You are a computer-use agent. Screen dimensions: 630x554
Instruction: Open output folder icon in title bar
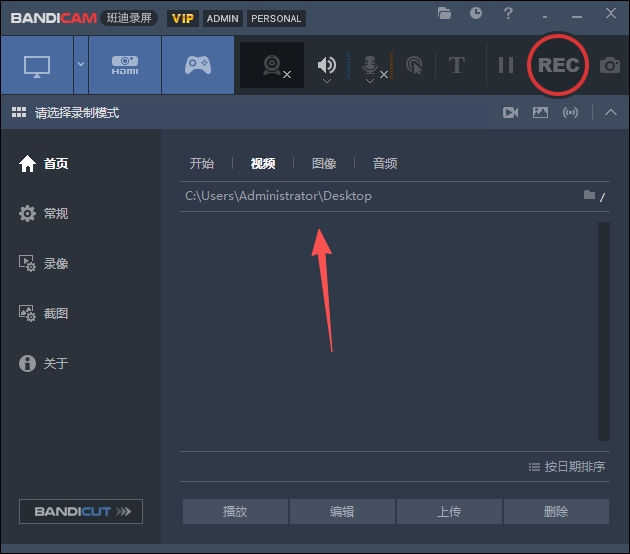444,14
